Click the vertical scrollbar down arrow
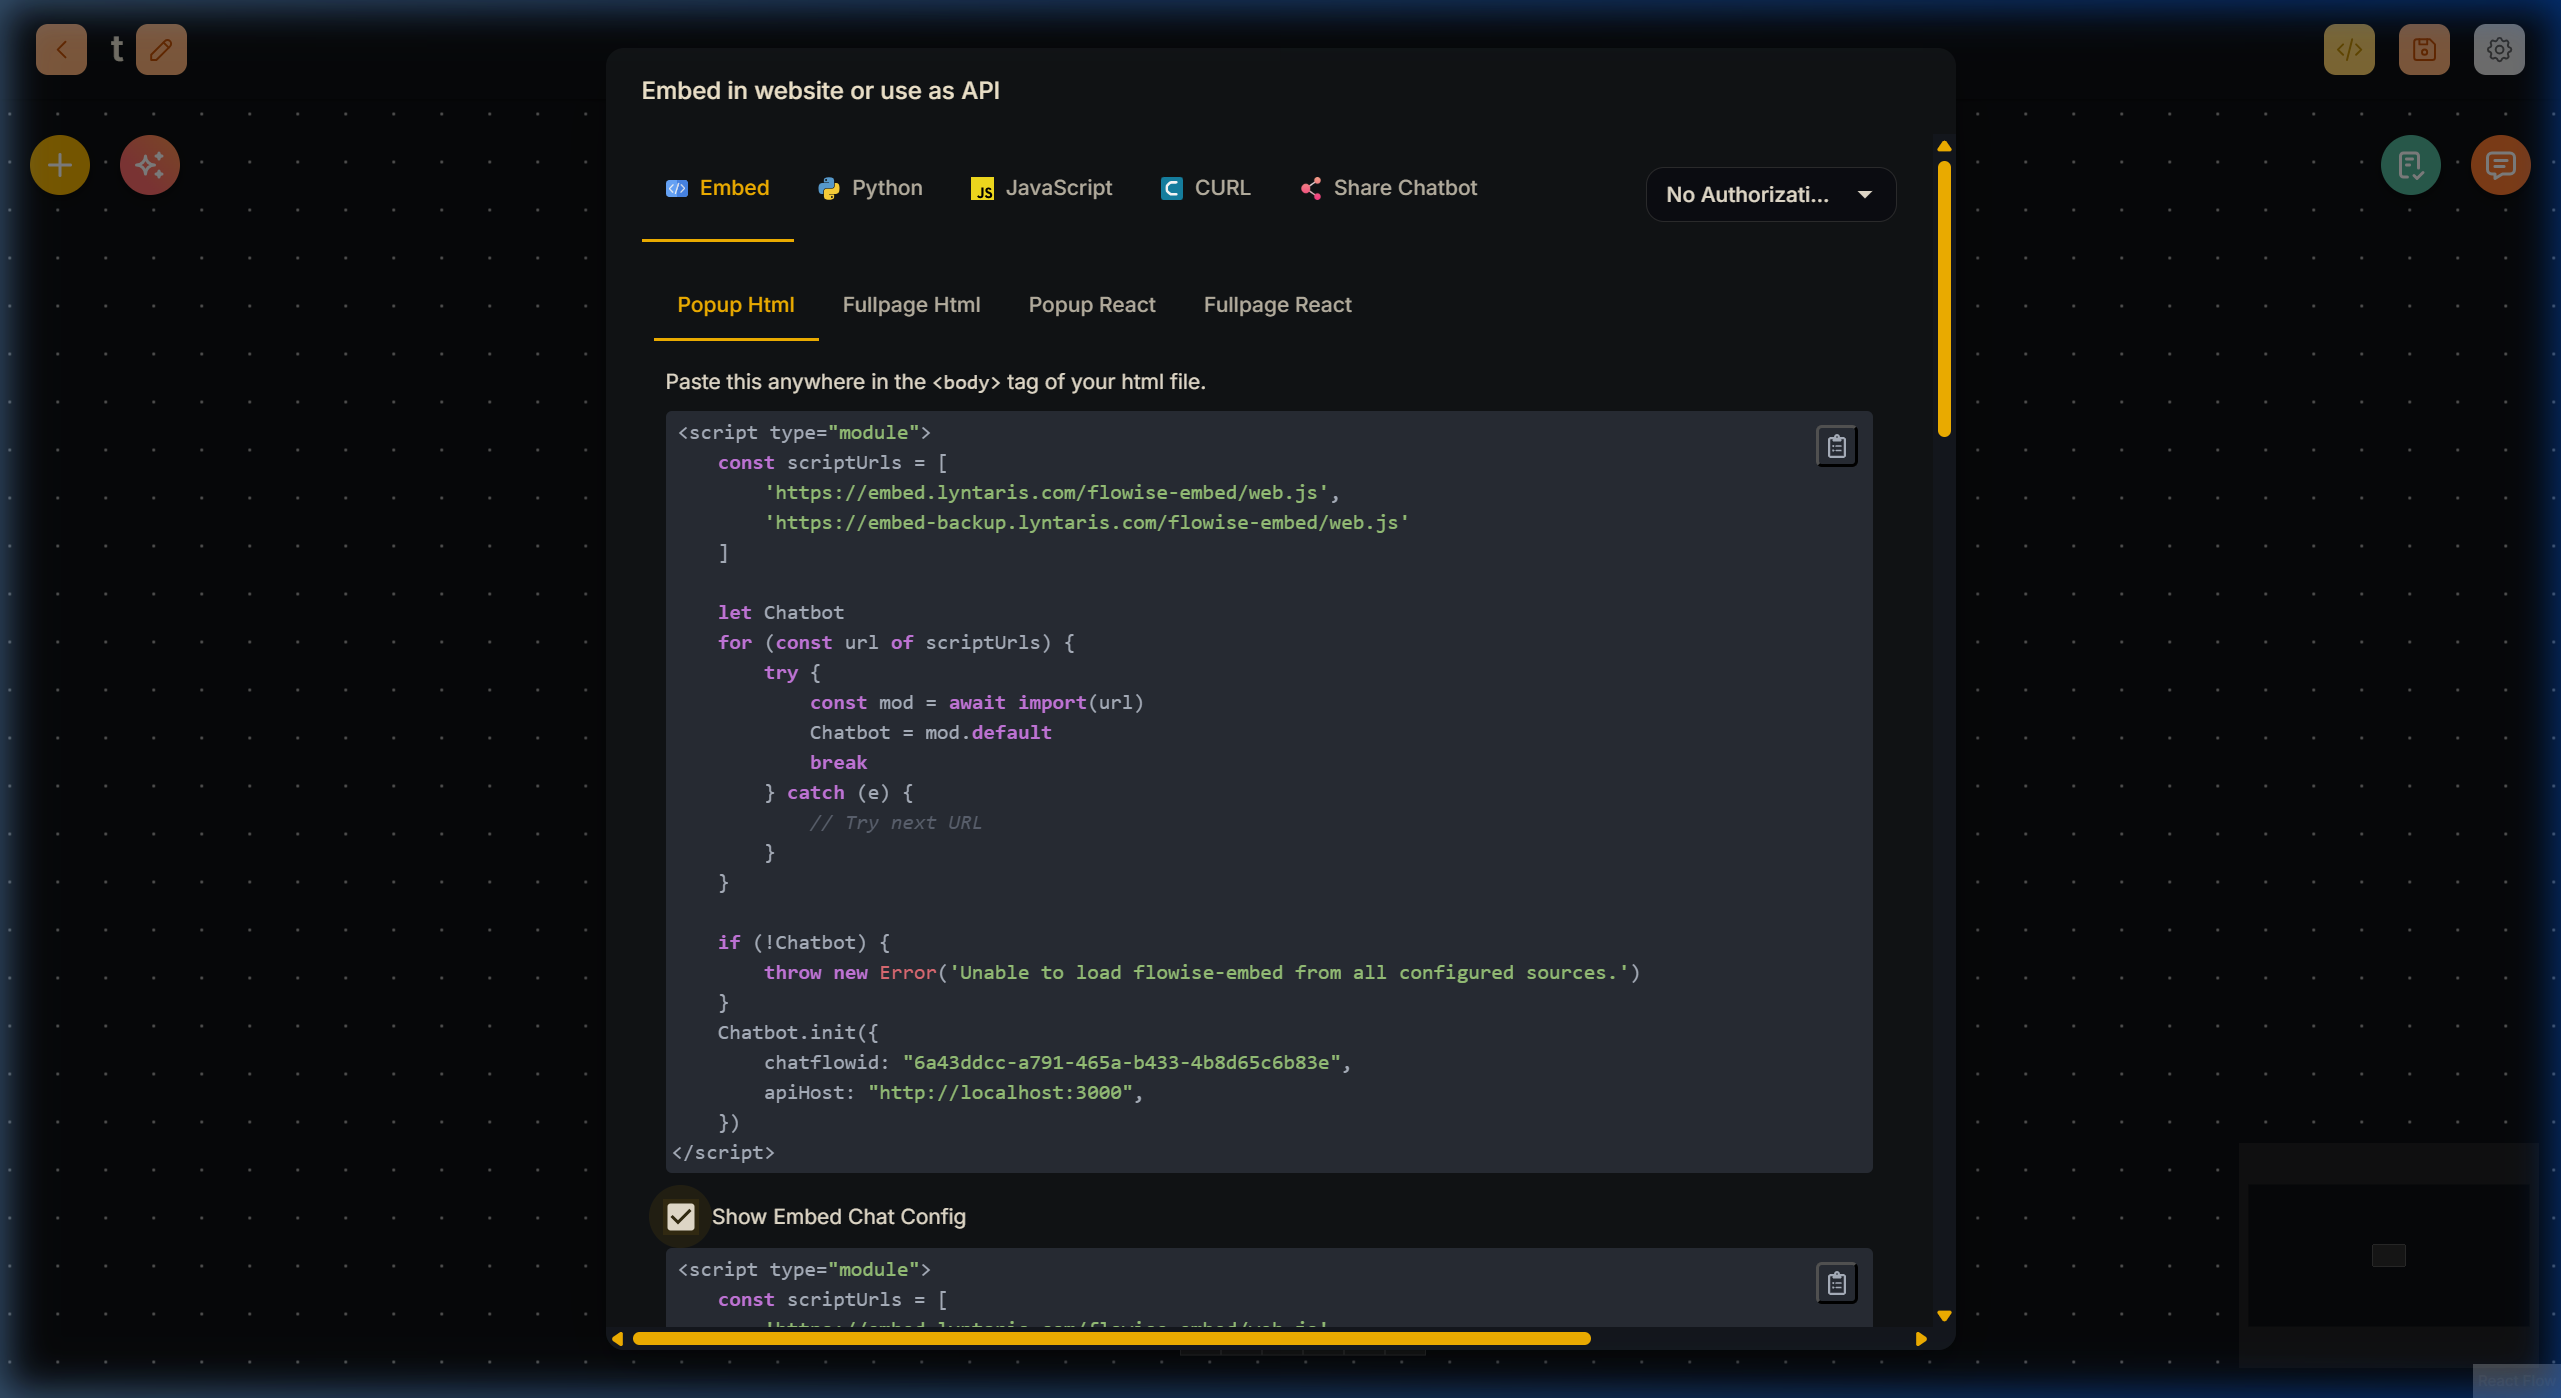2561x1398 pixels. click(x=1944, y=1316)
